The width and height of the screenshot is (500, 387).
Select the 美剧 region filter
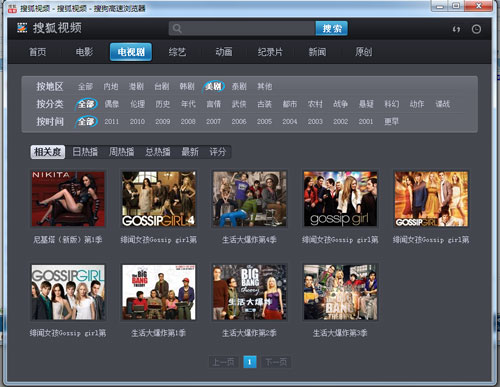[213, 87]
